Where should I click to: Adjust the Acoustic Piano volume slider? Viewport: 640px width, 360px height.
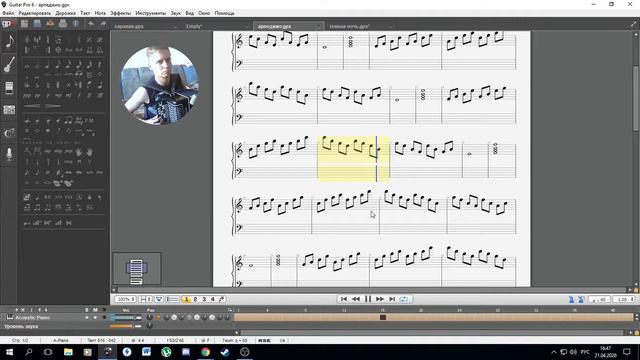coord(126,318)
